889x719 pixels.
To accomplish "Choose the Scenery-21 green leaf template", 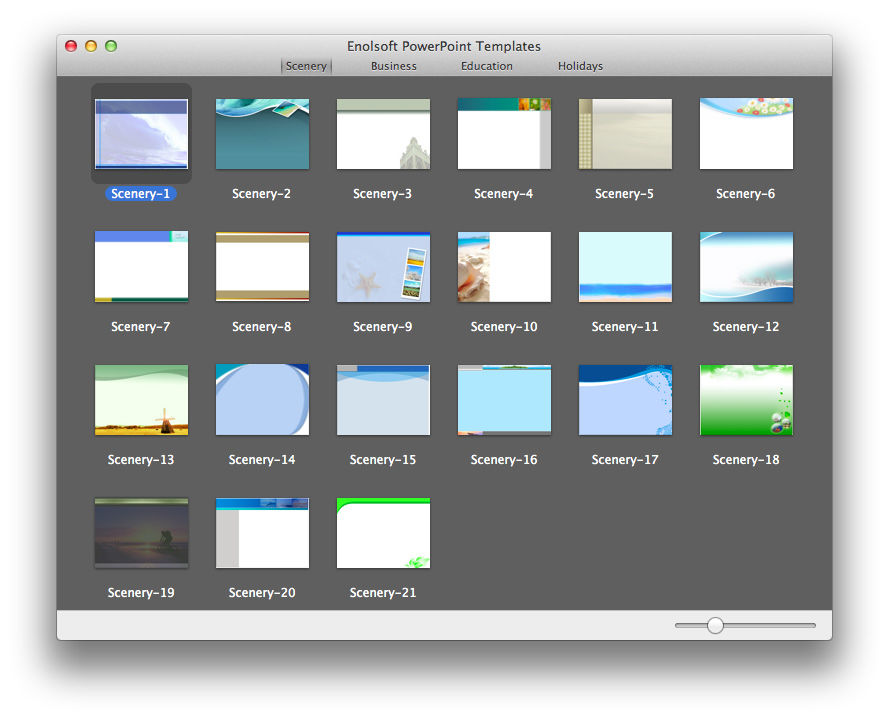I will point(383,533).
